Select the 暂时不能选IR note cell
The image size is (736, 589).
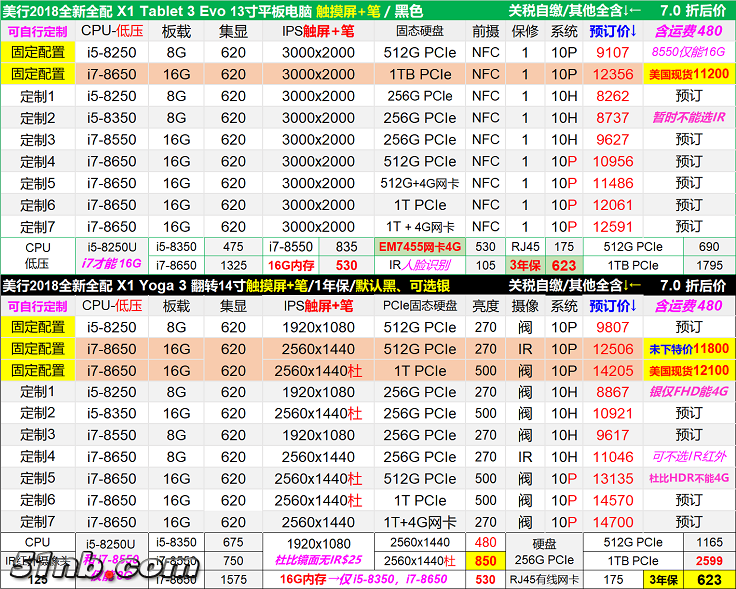click(x=688, y=118)
